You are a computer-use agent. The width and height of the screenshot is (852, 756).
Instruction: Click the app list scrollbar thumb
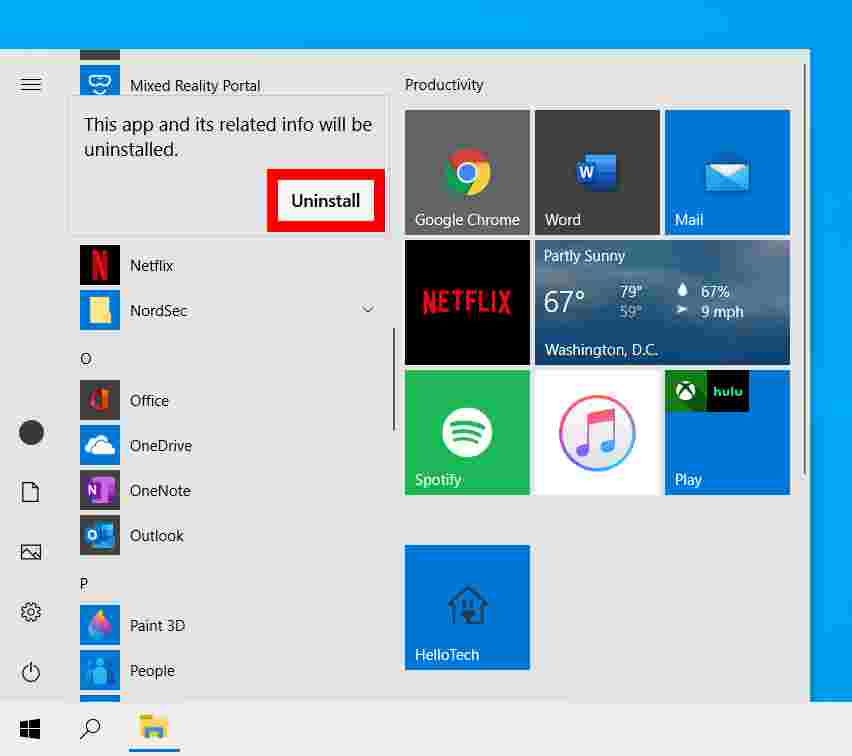coord(394,379)
